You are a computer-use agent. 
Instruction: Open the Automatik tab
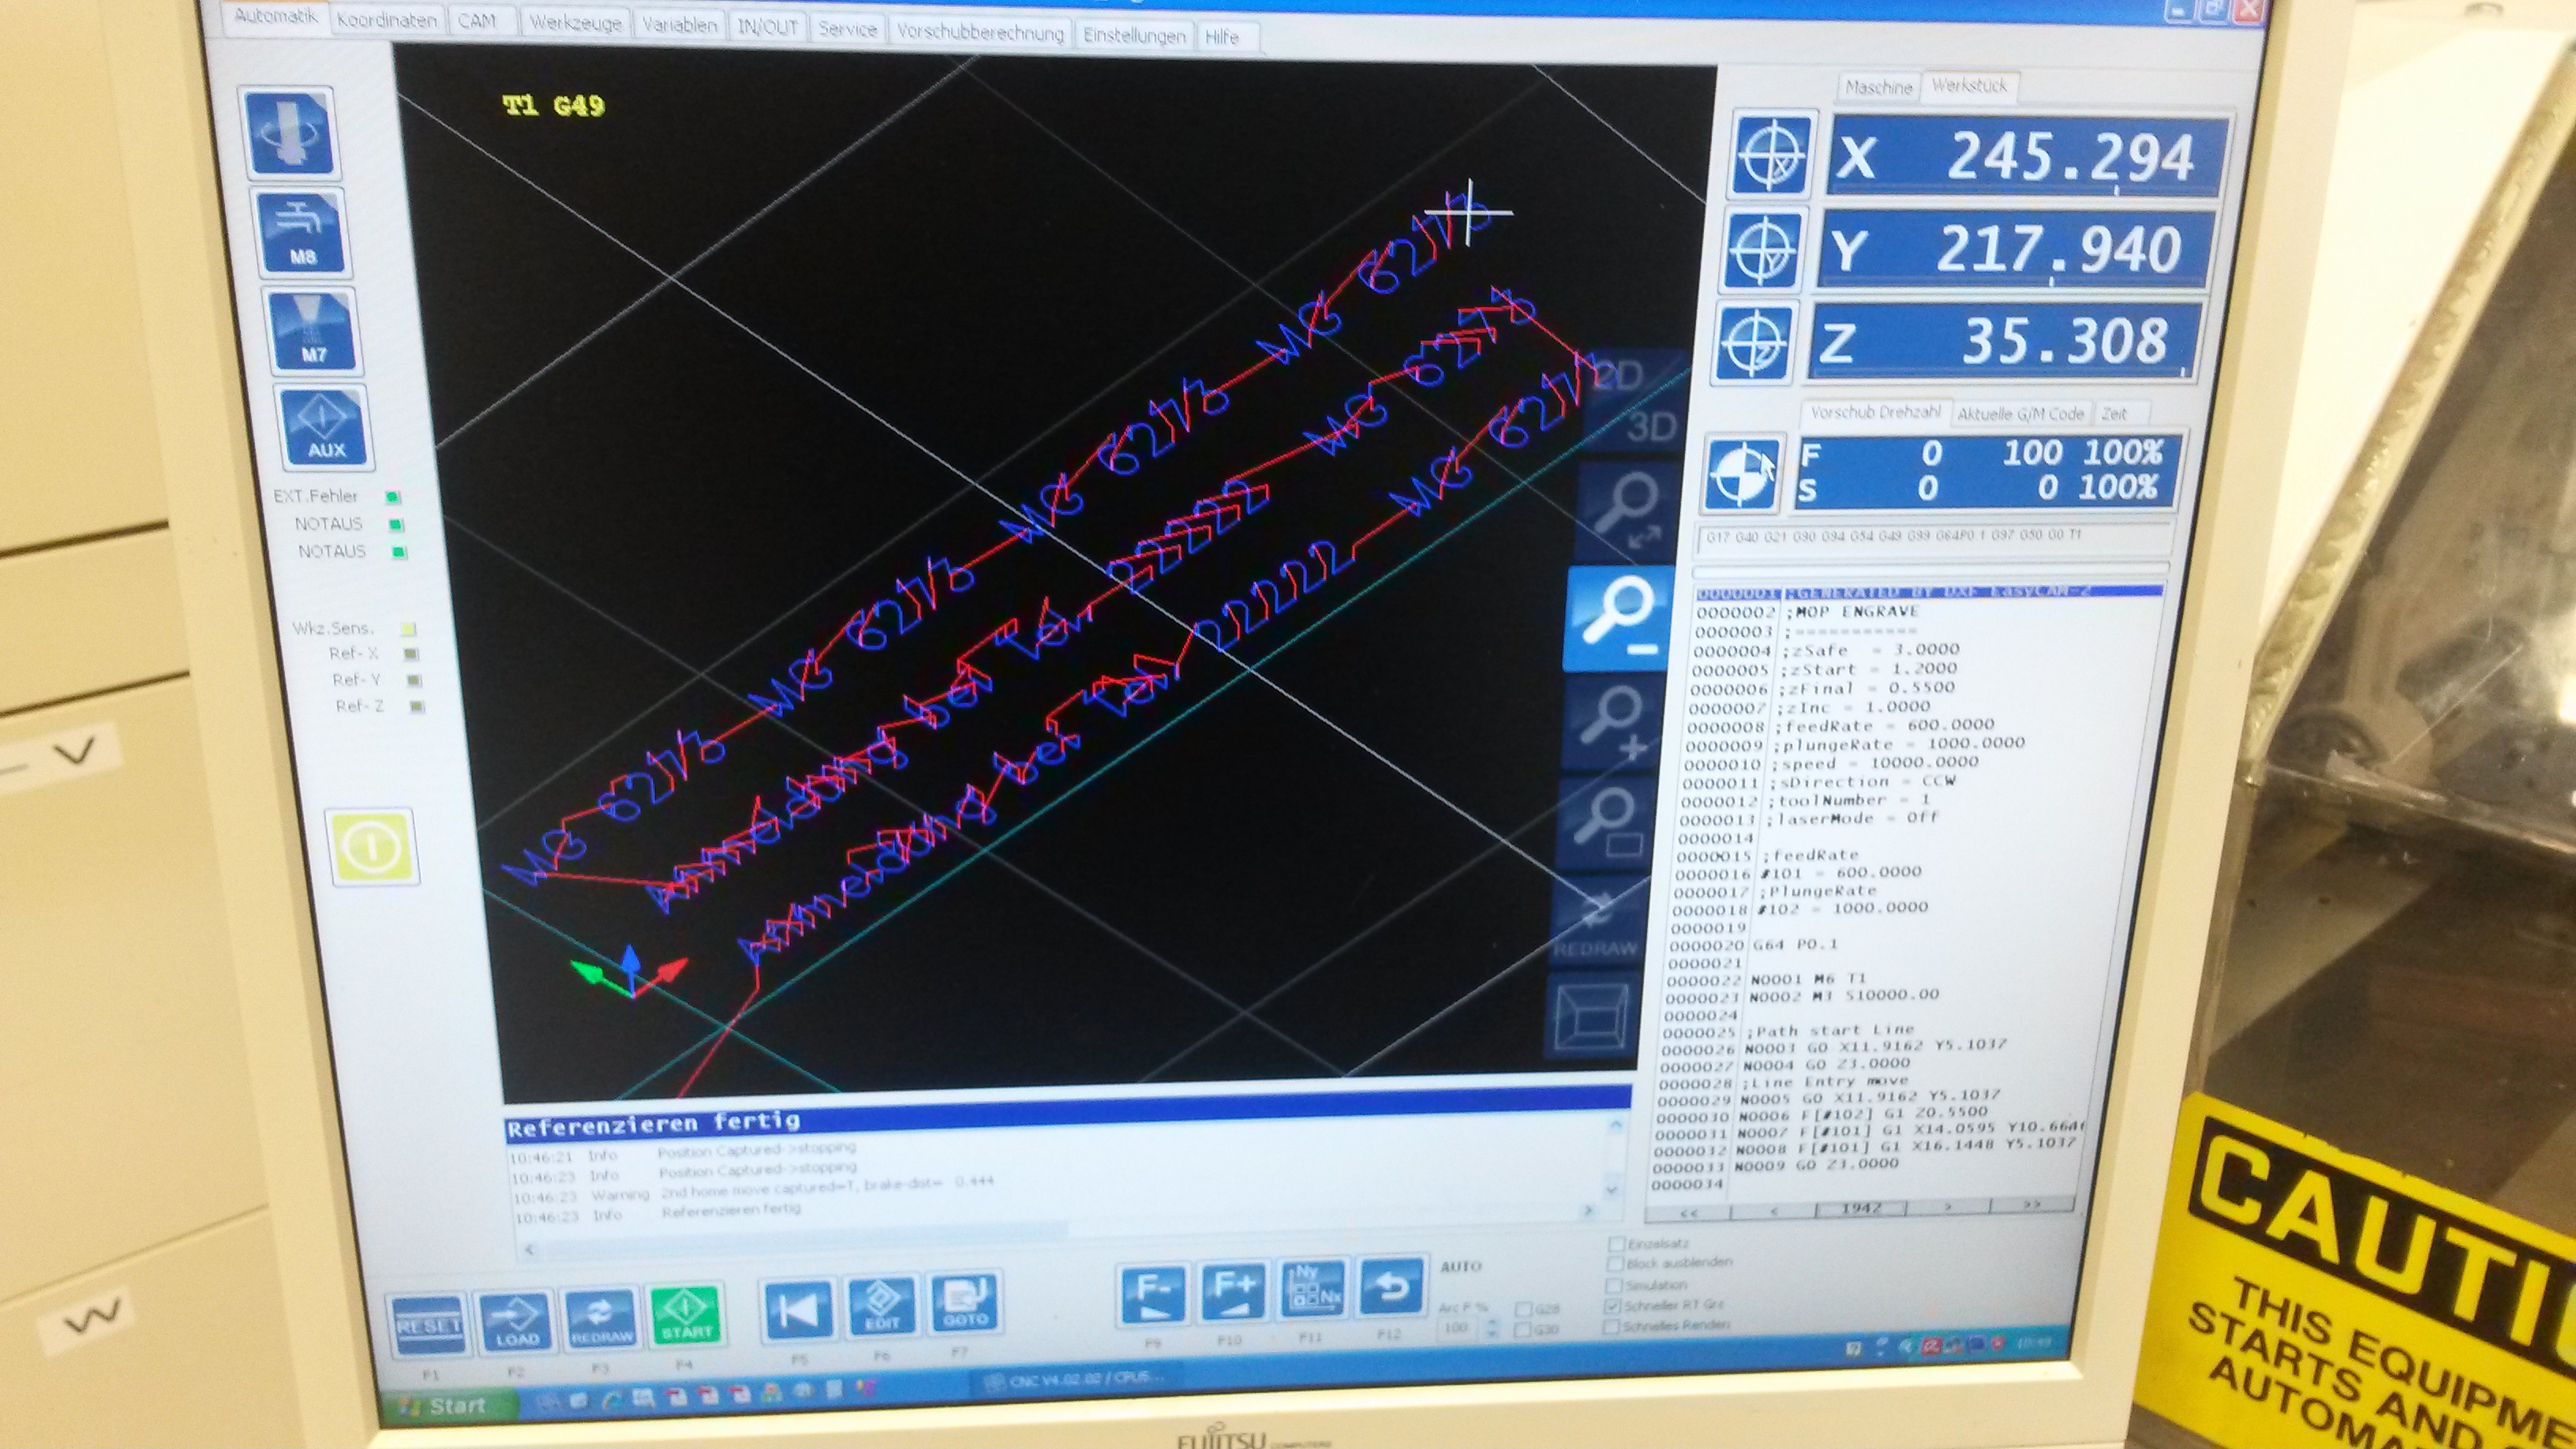click(x=276, y=18)
